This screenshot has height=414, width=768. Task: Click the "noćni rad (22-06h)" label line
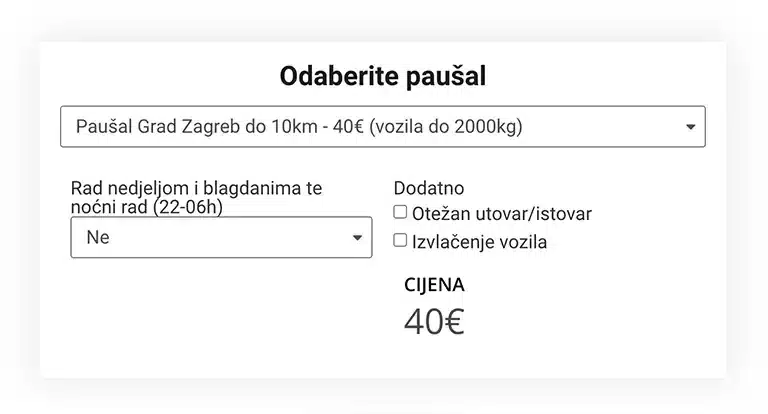(146, 207)
